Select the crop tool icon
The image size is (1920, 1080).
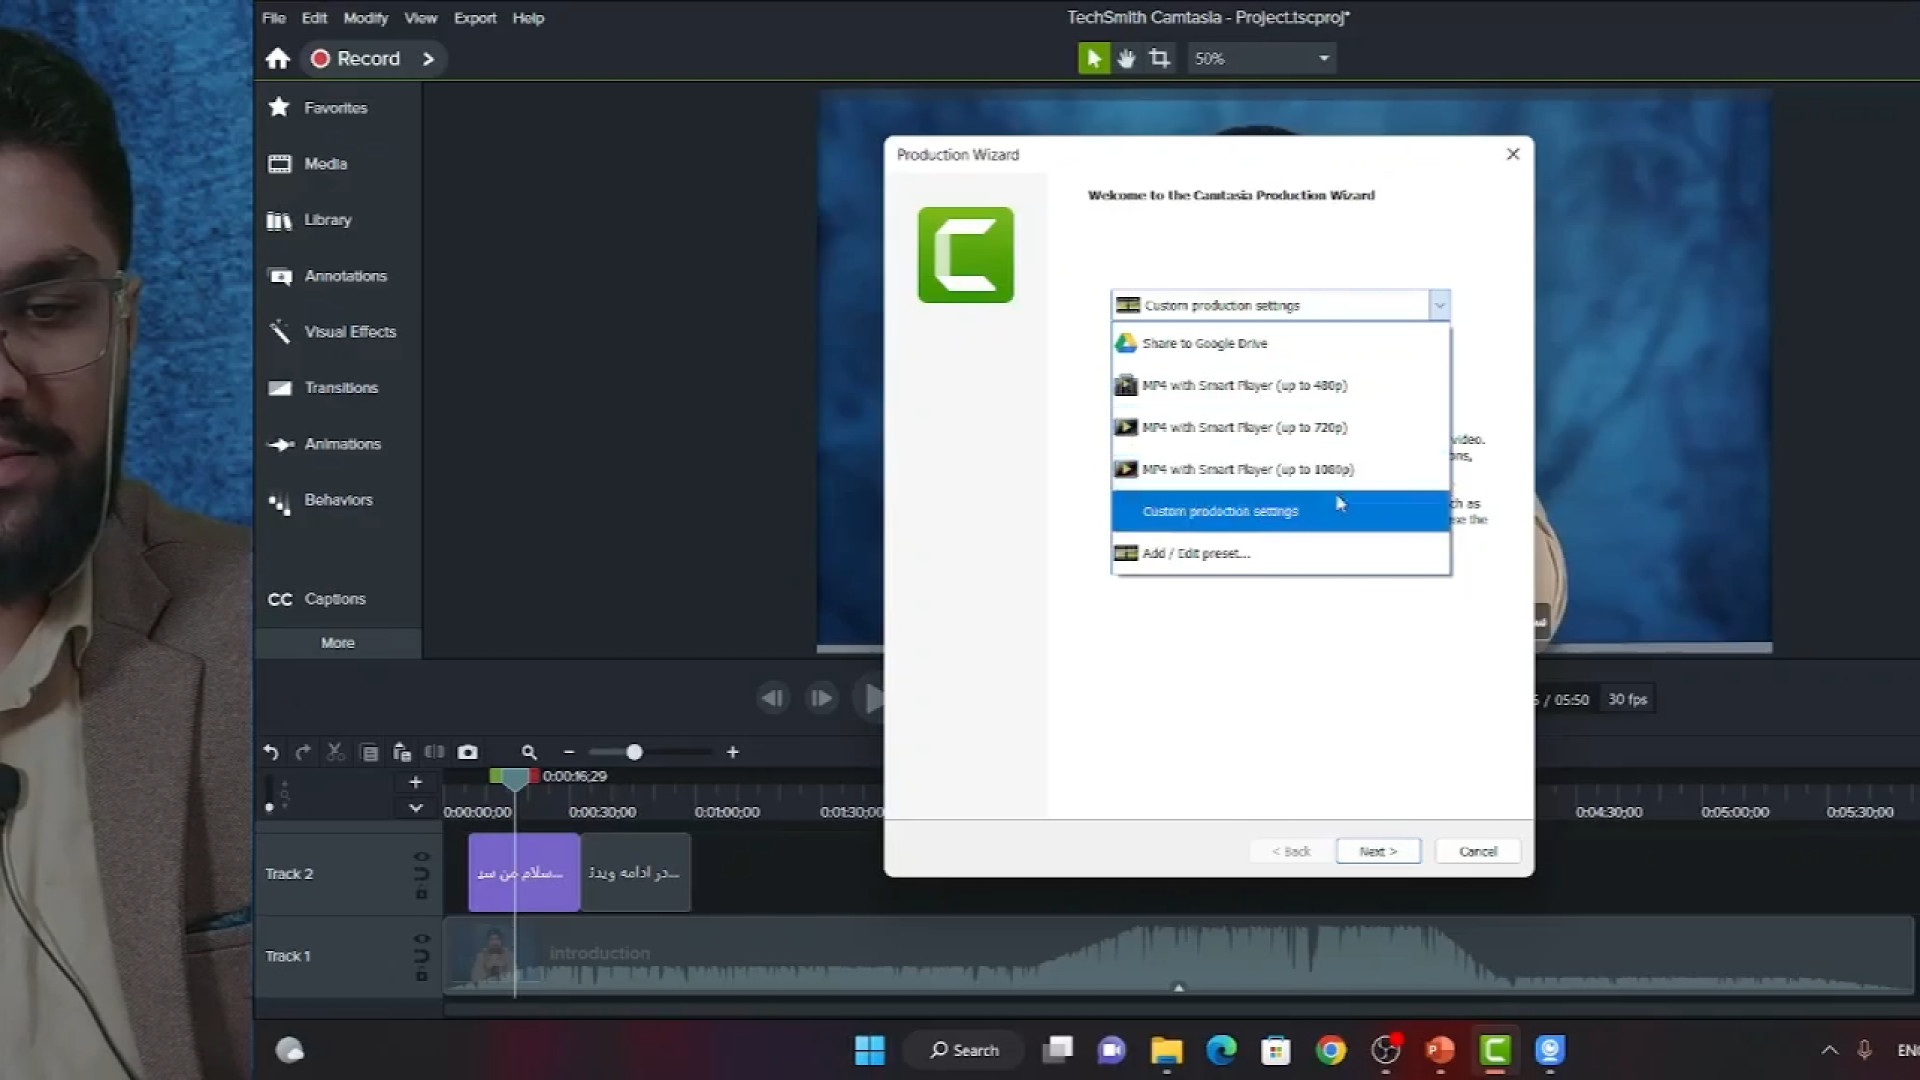point(1159,58)
